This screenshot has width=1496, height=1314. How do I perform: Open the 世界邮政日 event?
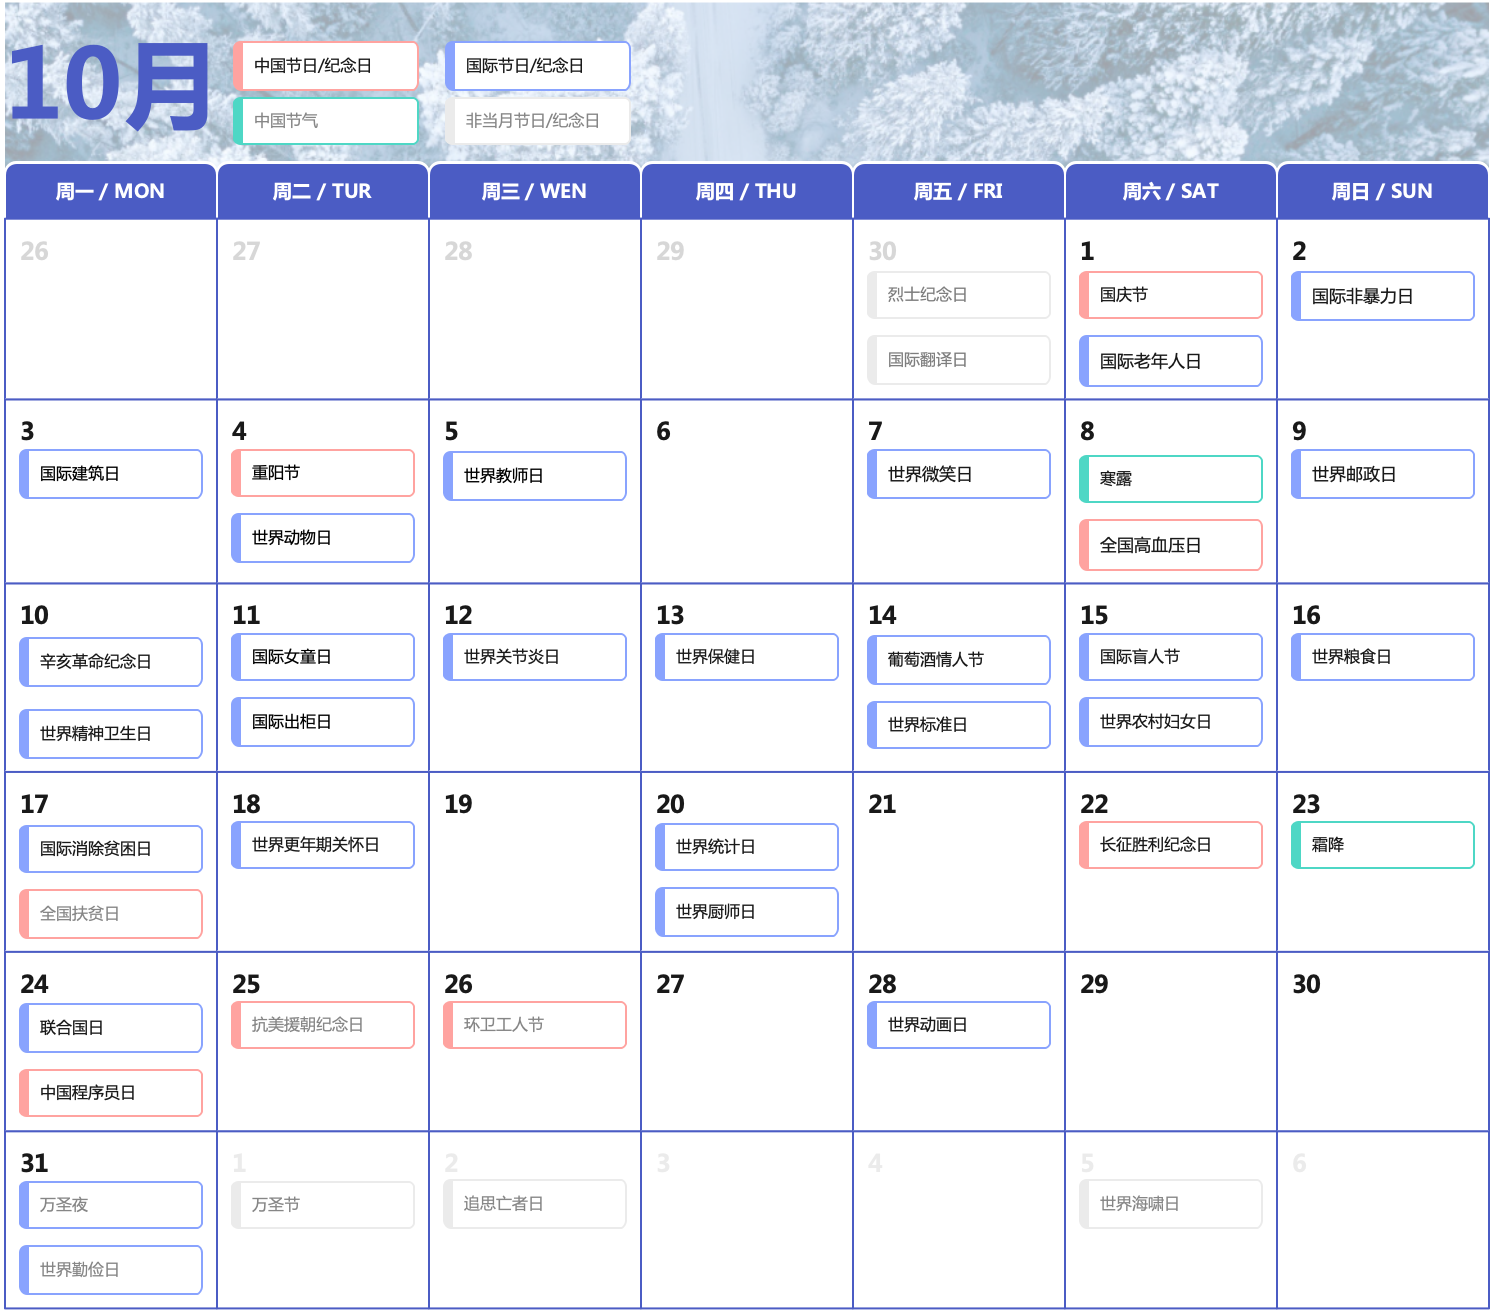tap(1383, 474)
